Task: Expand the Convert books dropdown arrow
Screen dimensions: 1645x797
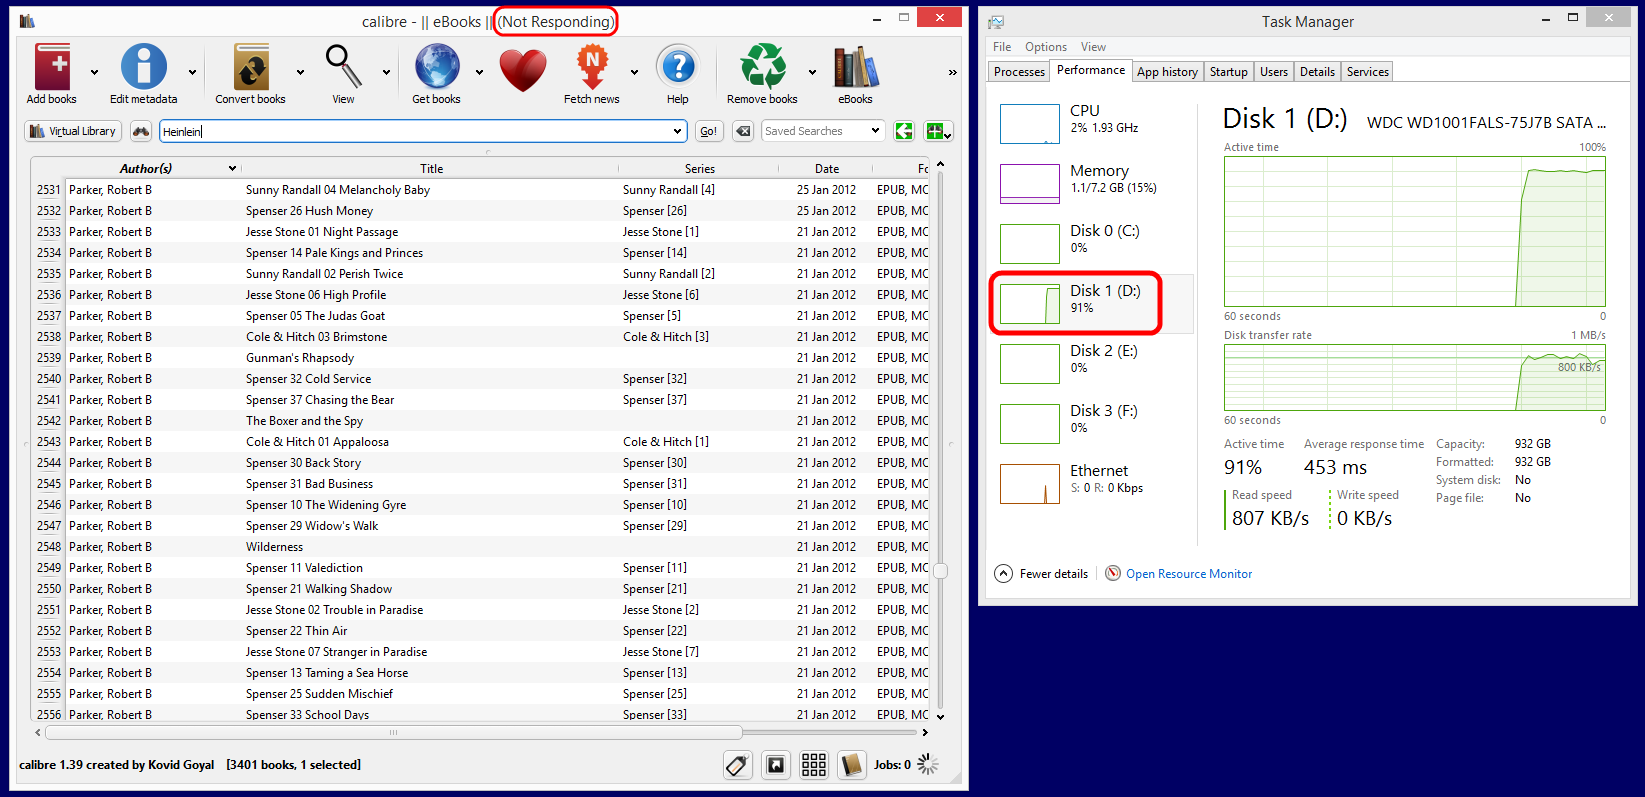Action: tap(300, 72)
